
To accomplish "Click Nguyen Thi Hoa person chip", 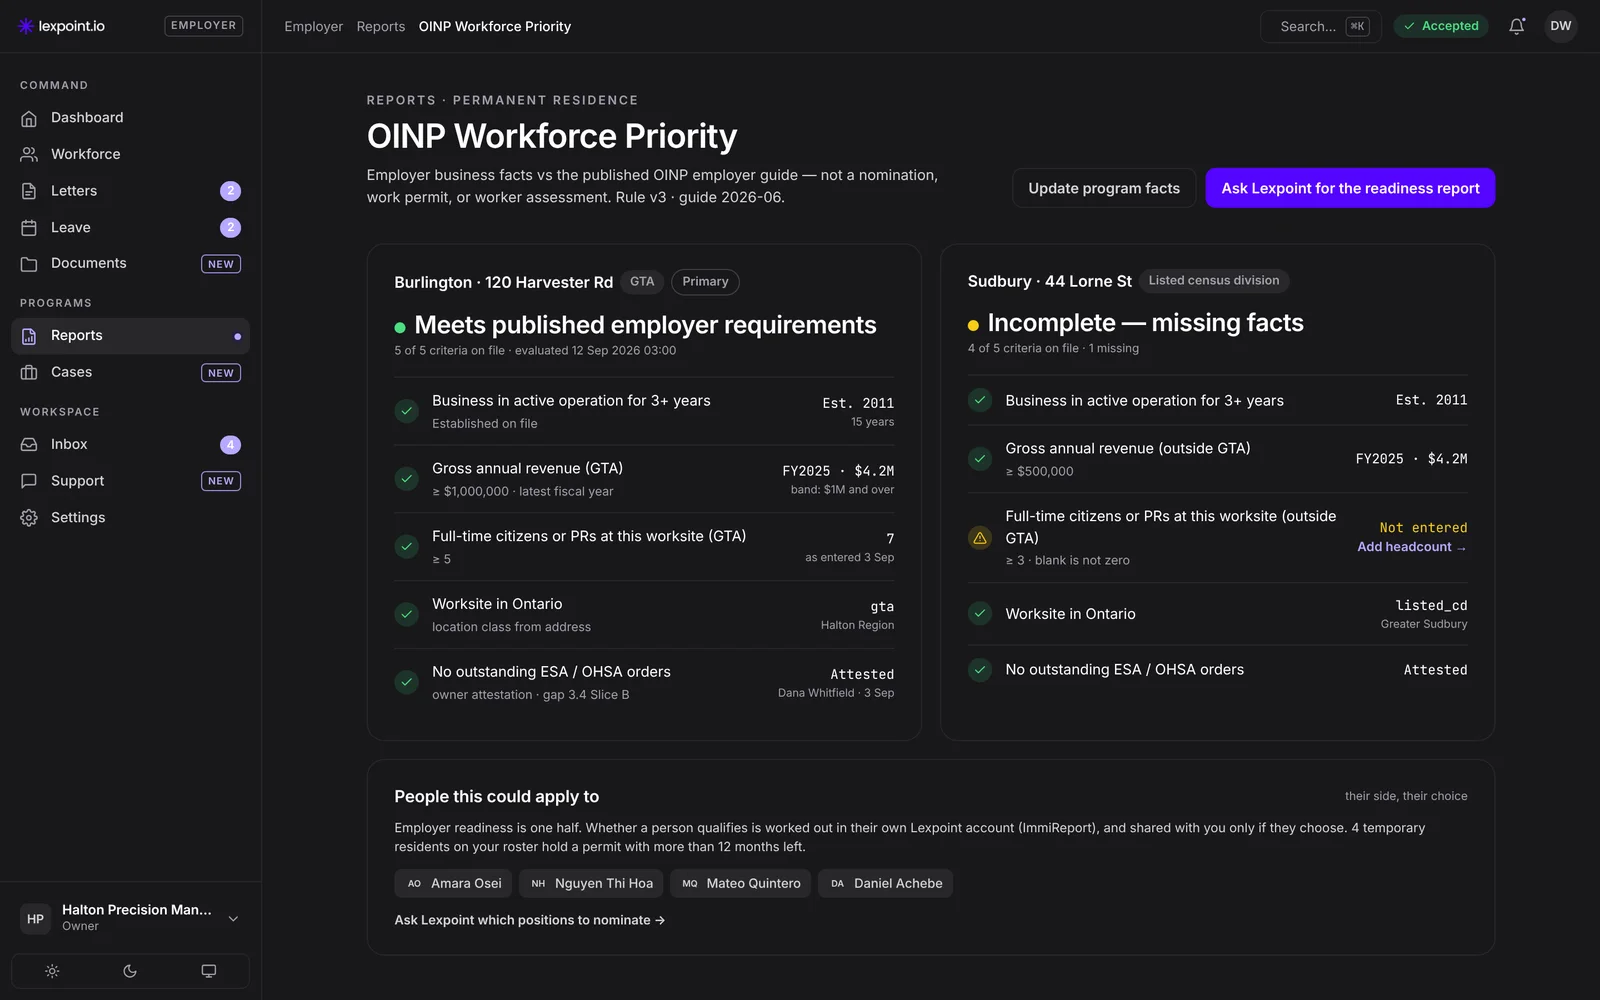I will (x=591, y=883).
